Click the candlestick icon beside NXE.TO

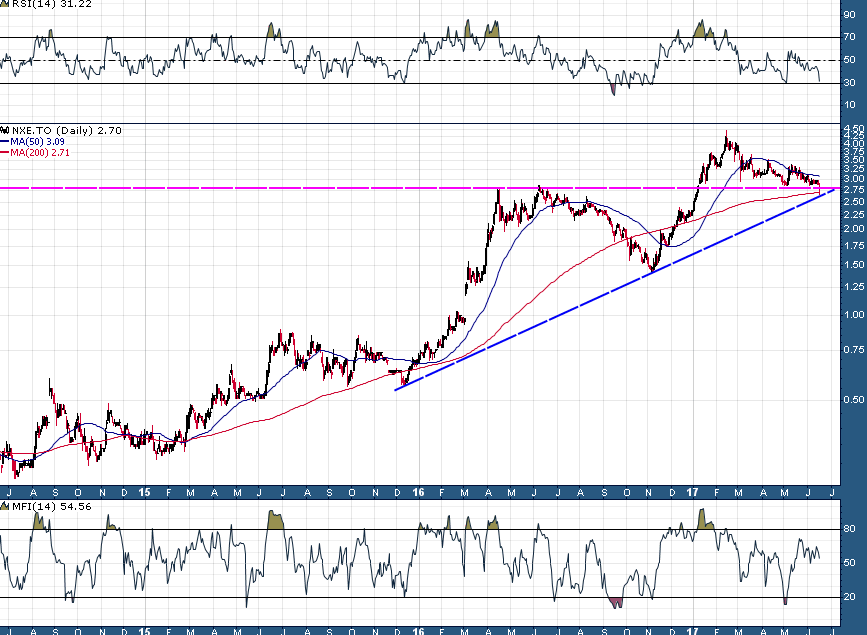pyautogui.click(x=5, y=131)
